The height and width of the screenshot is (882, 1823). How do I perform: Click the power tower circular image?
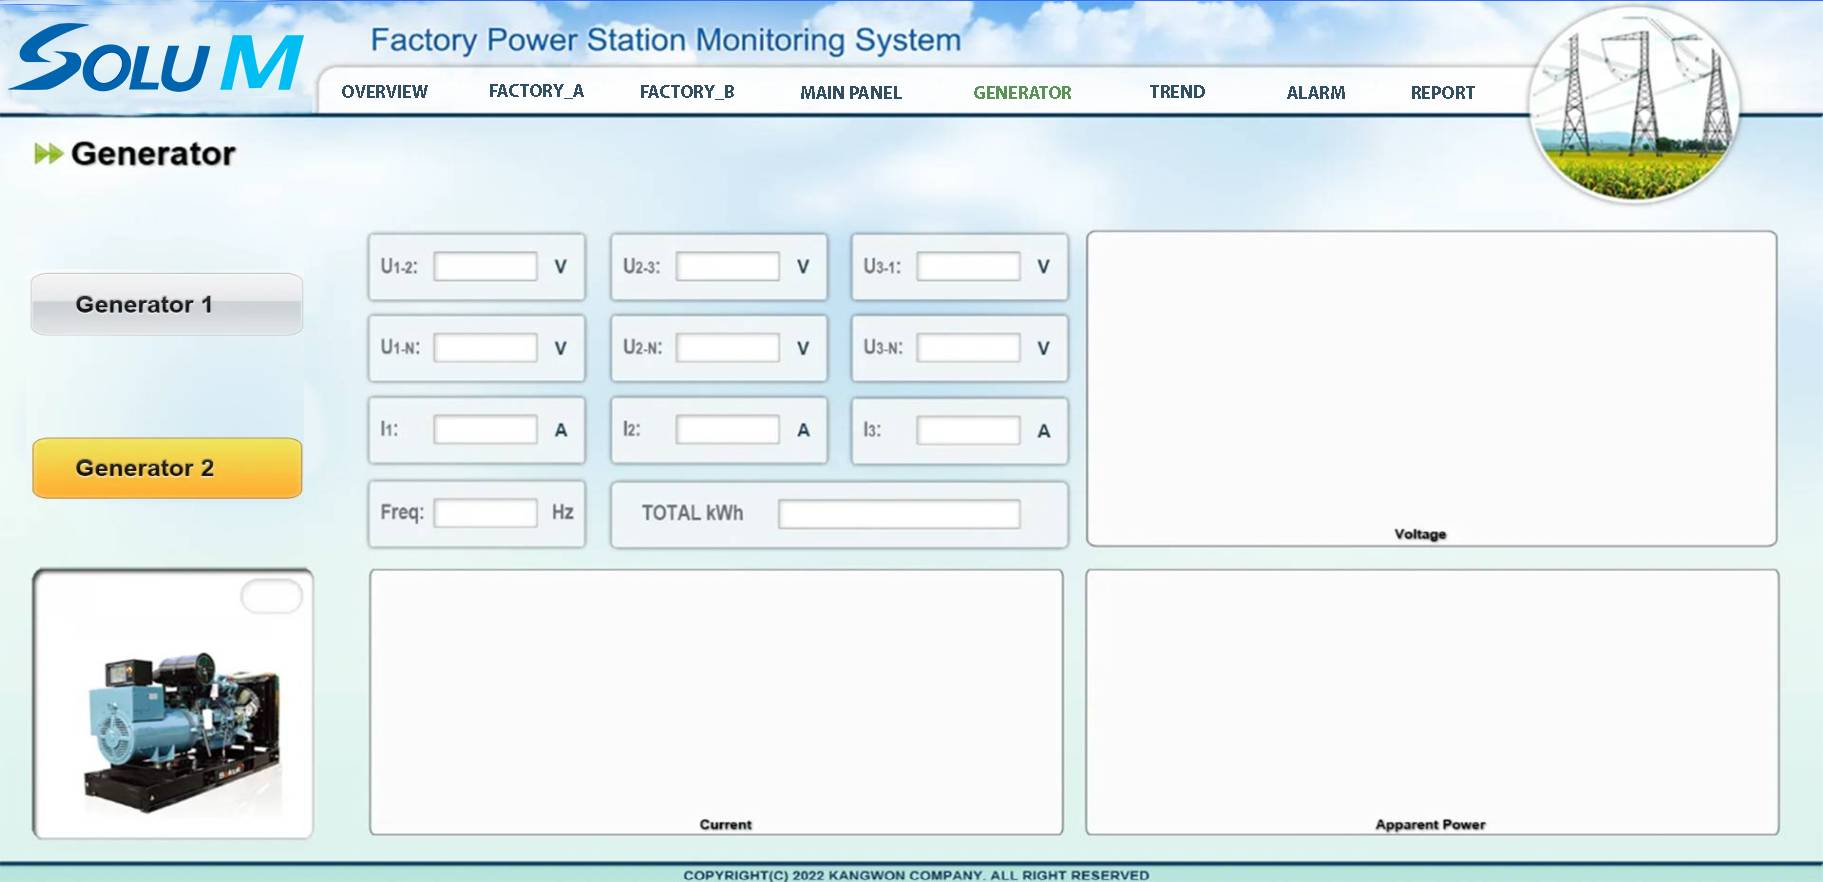[1635, 105]
